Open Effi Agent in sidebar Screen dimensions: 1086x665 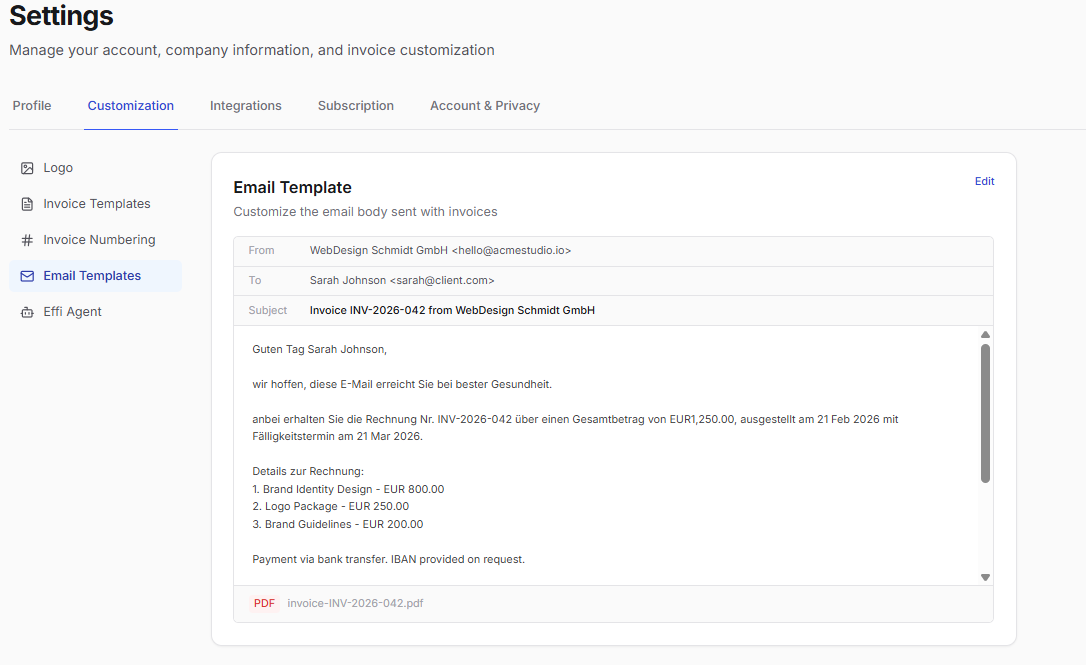(96, 312)
